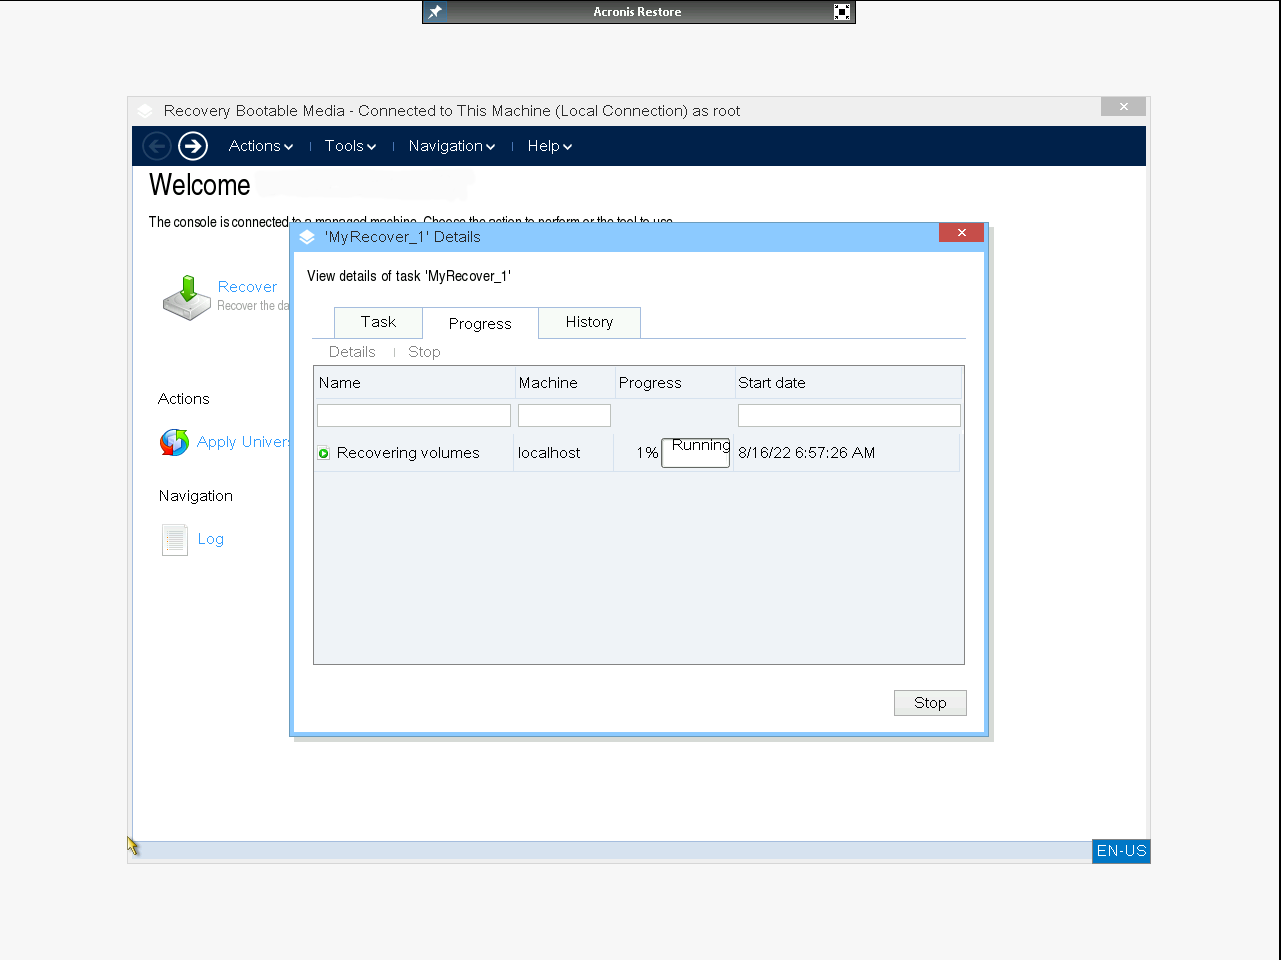
Task: Click the Stop button at dialog bottom
Action: [x=930, y=703]
